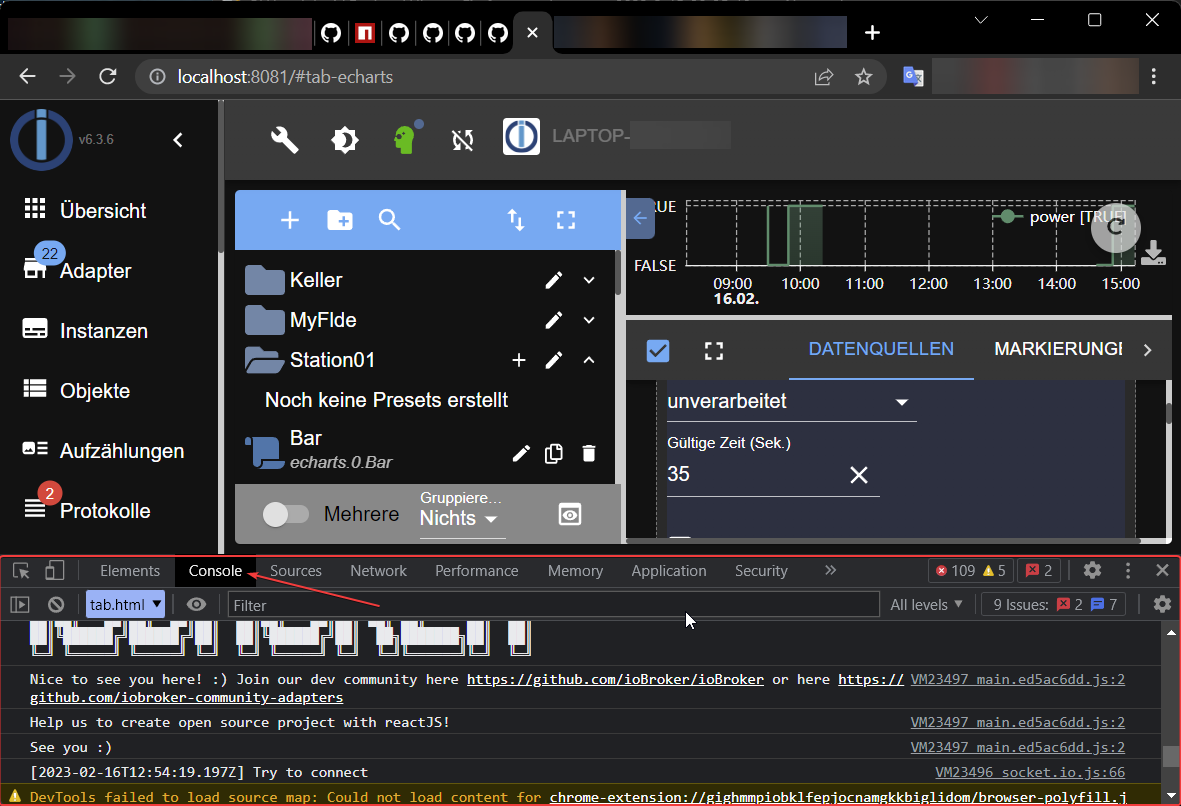1181x806 pixels.
Task: Show more DevTools tabs with the double chevron
Action: point(830,570)
